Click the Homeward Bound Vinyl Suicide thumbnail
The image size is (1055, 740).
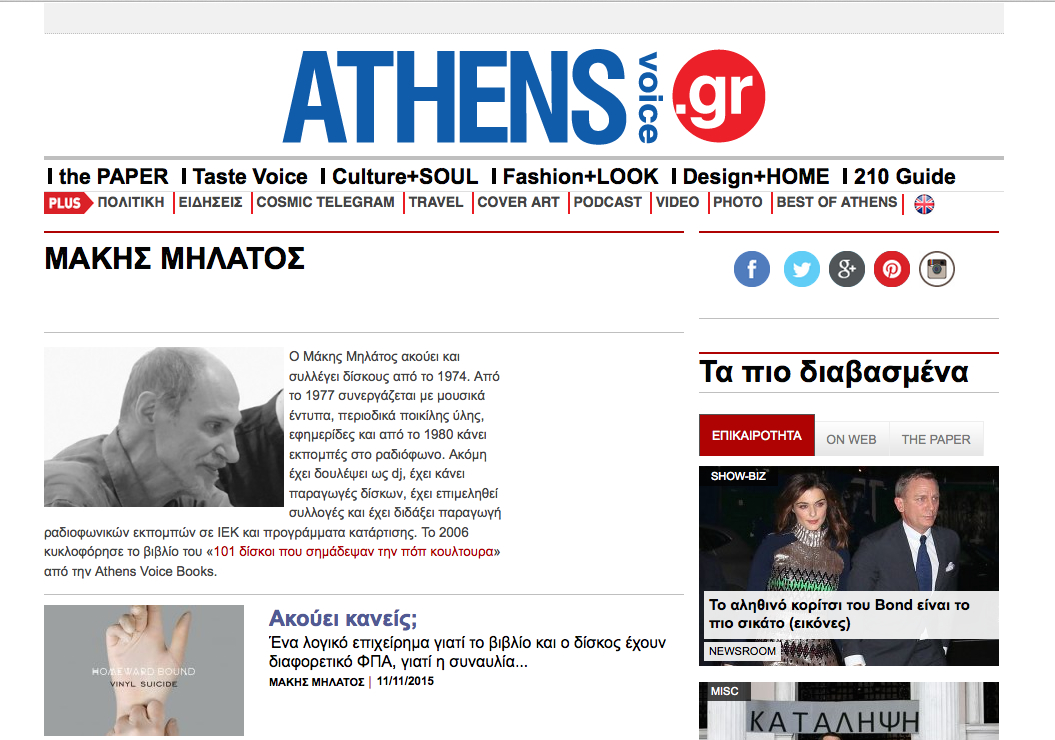[144, 670]
